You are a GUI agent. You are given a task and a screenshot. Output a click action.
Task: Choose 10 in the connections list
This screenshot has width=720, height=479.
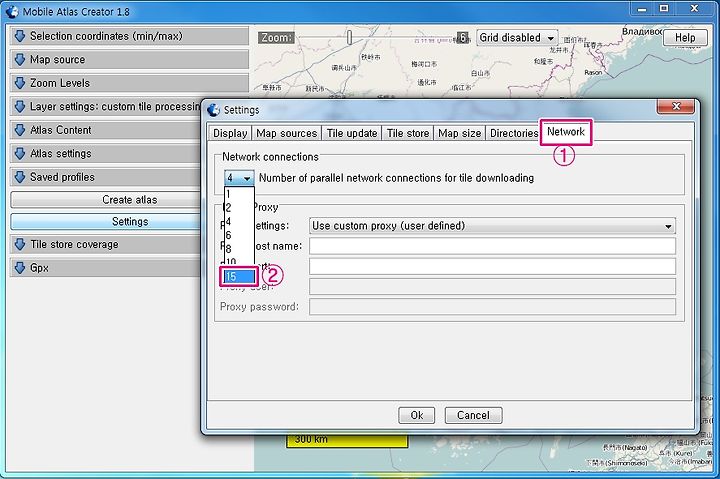tap(239, 262)
